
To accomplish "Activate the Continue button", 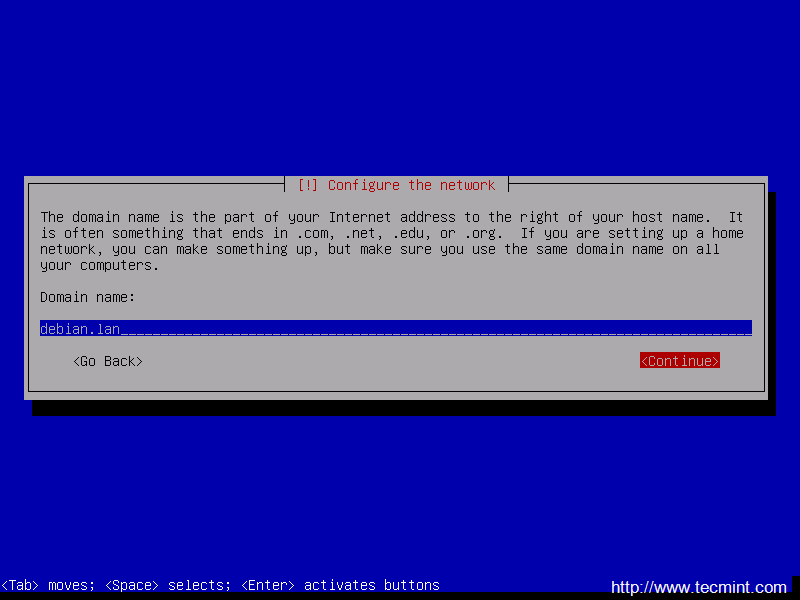I will point(680,361).
